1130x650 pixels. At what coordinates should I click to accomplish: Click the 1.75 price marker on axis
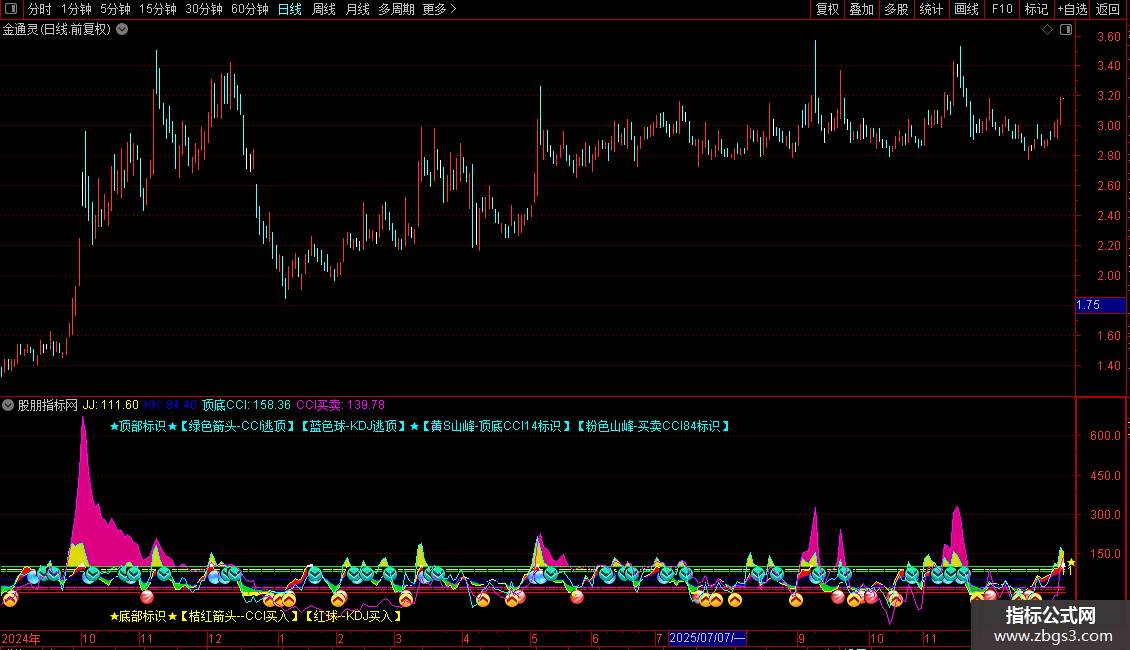click(1100, 306)
